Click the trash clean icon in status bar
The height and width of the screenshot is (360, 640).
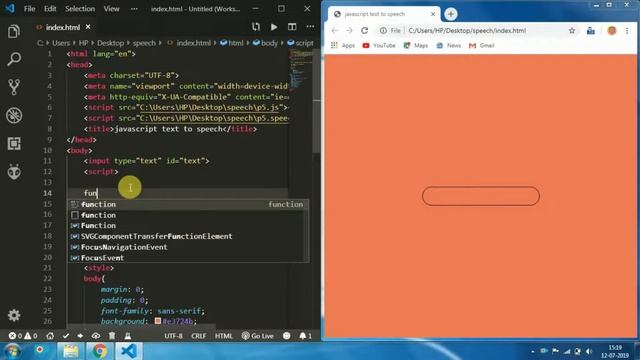click(x=112, y=336)
